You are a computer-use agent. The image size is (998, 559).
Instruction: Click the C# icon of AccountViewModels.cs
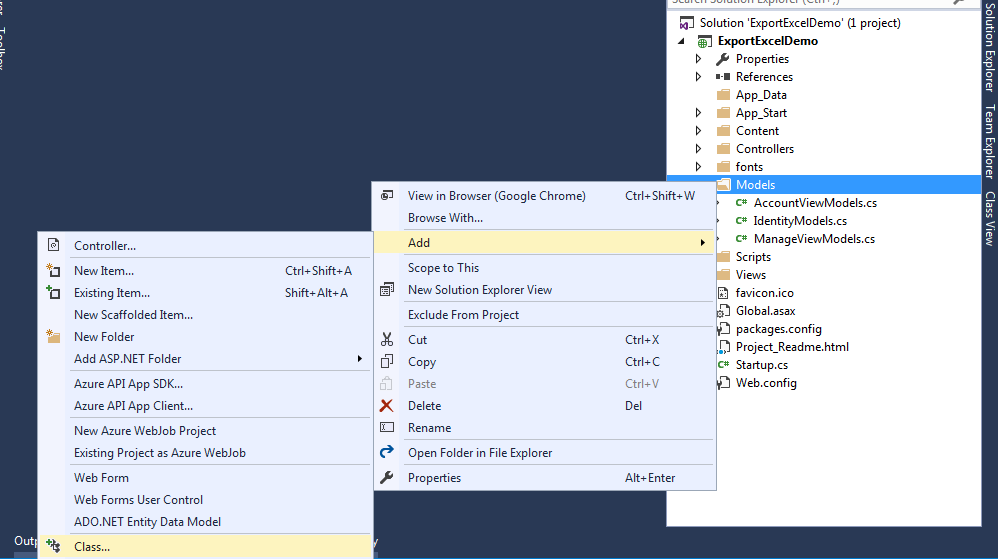point(741,202)
